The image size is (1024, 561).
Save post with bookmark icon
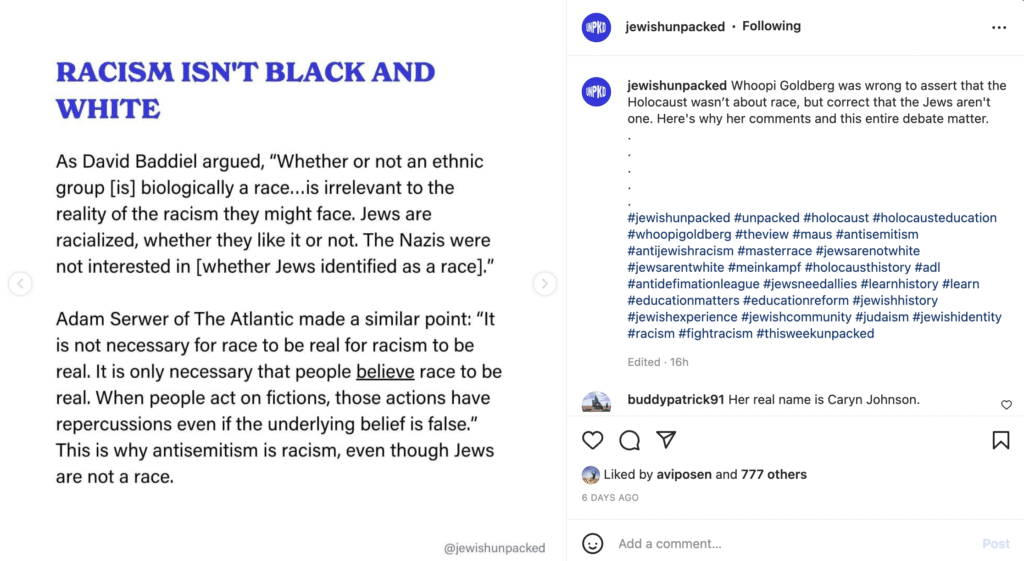point(1000,440)
